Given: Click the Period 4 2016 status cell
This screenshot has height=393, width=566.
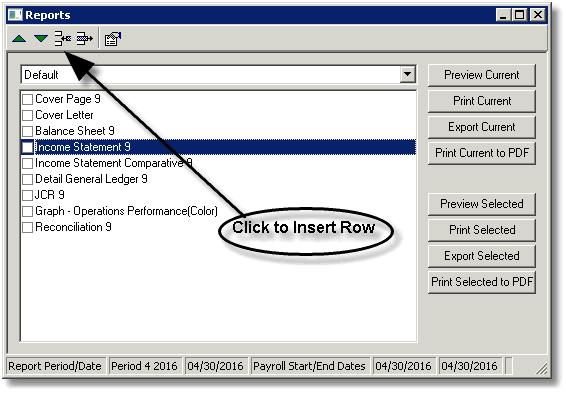Looking at the screenshot, I should click(145, 366).
